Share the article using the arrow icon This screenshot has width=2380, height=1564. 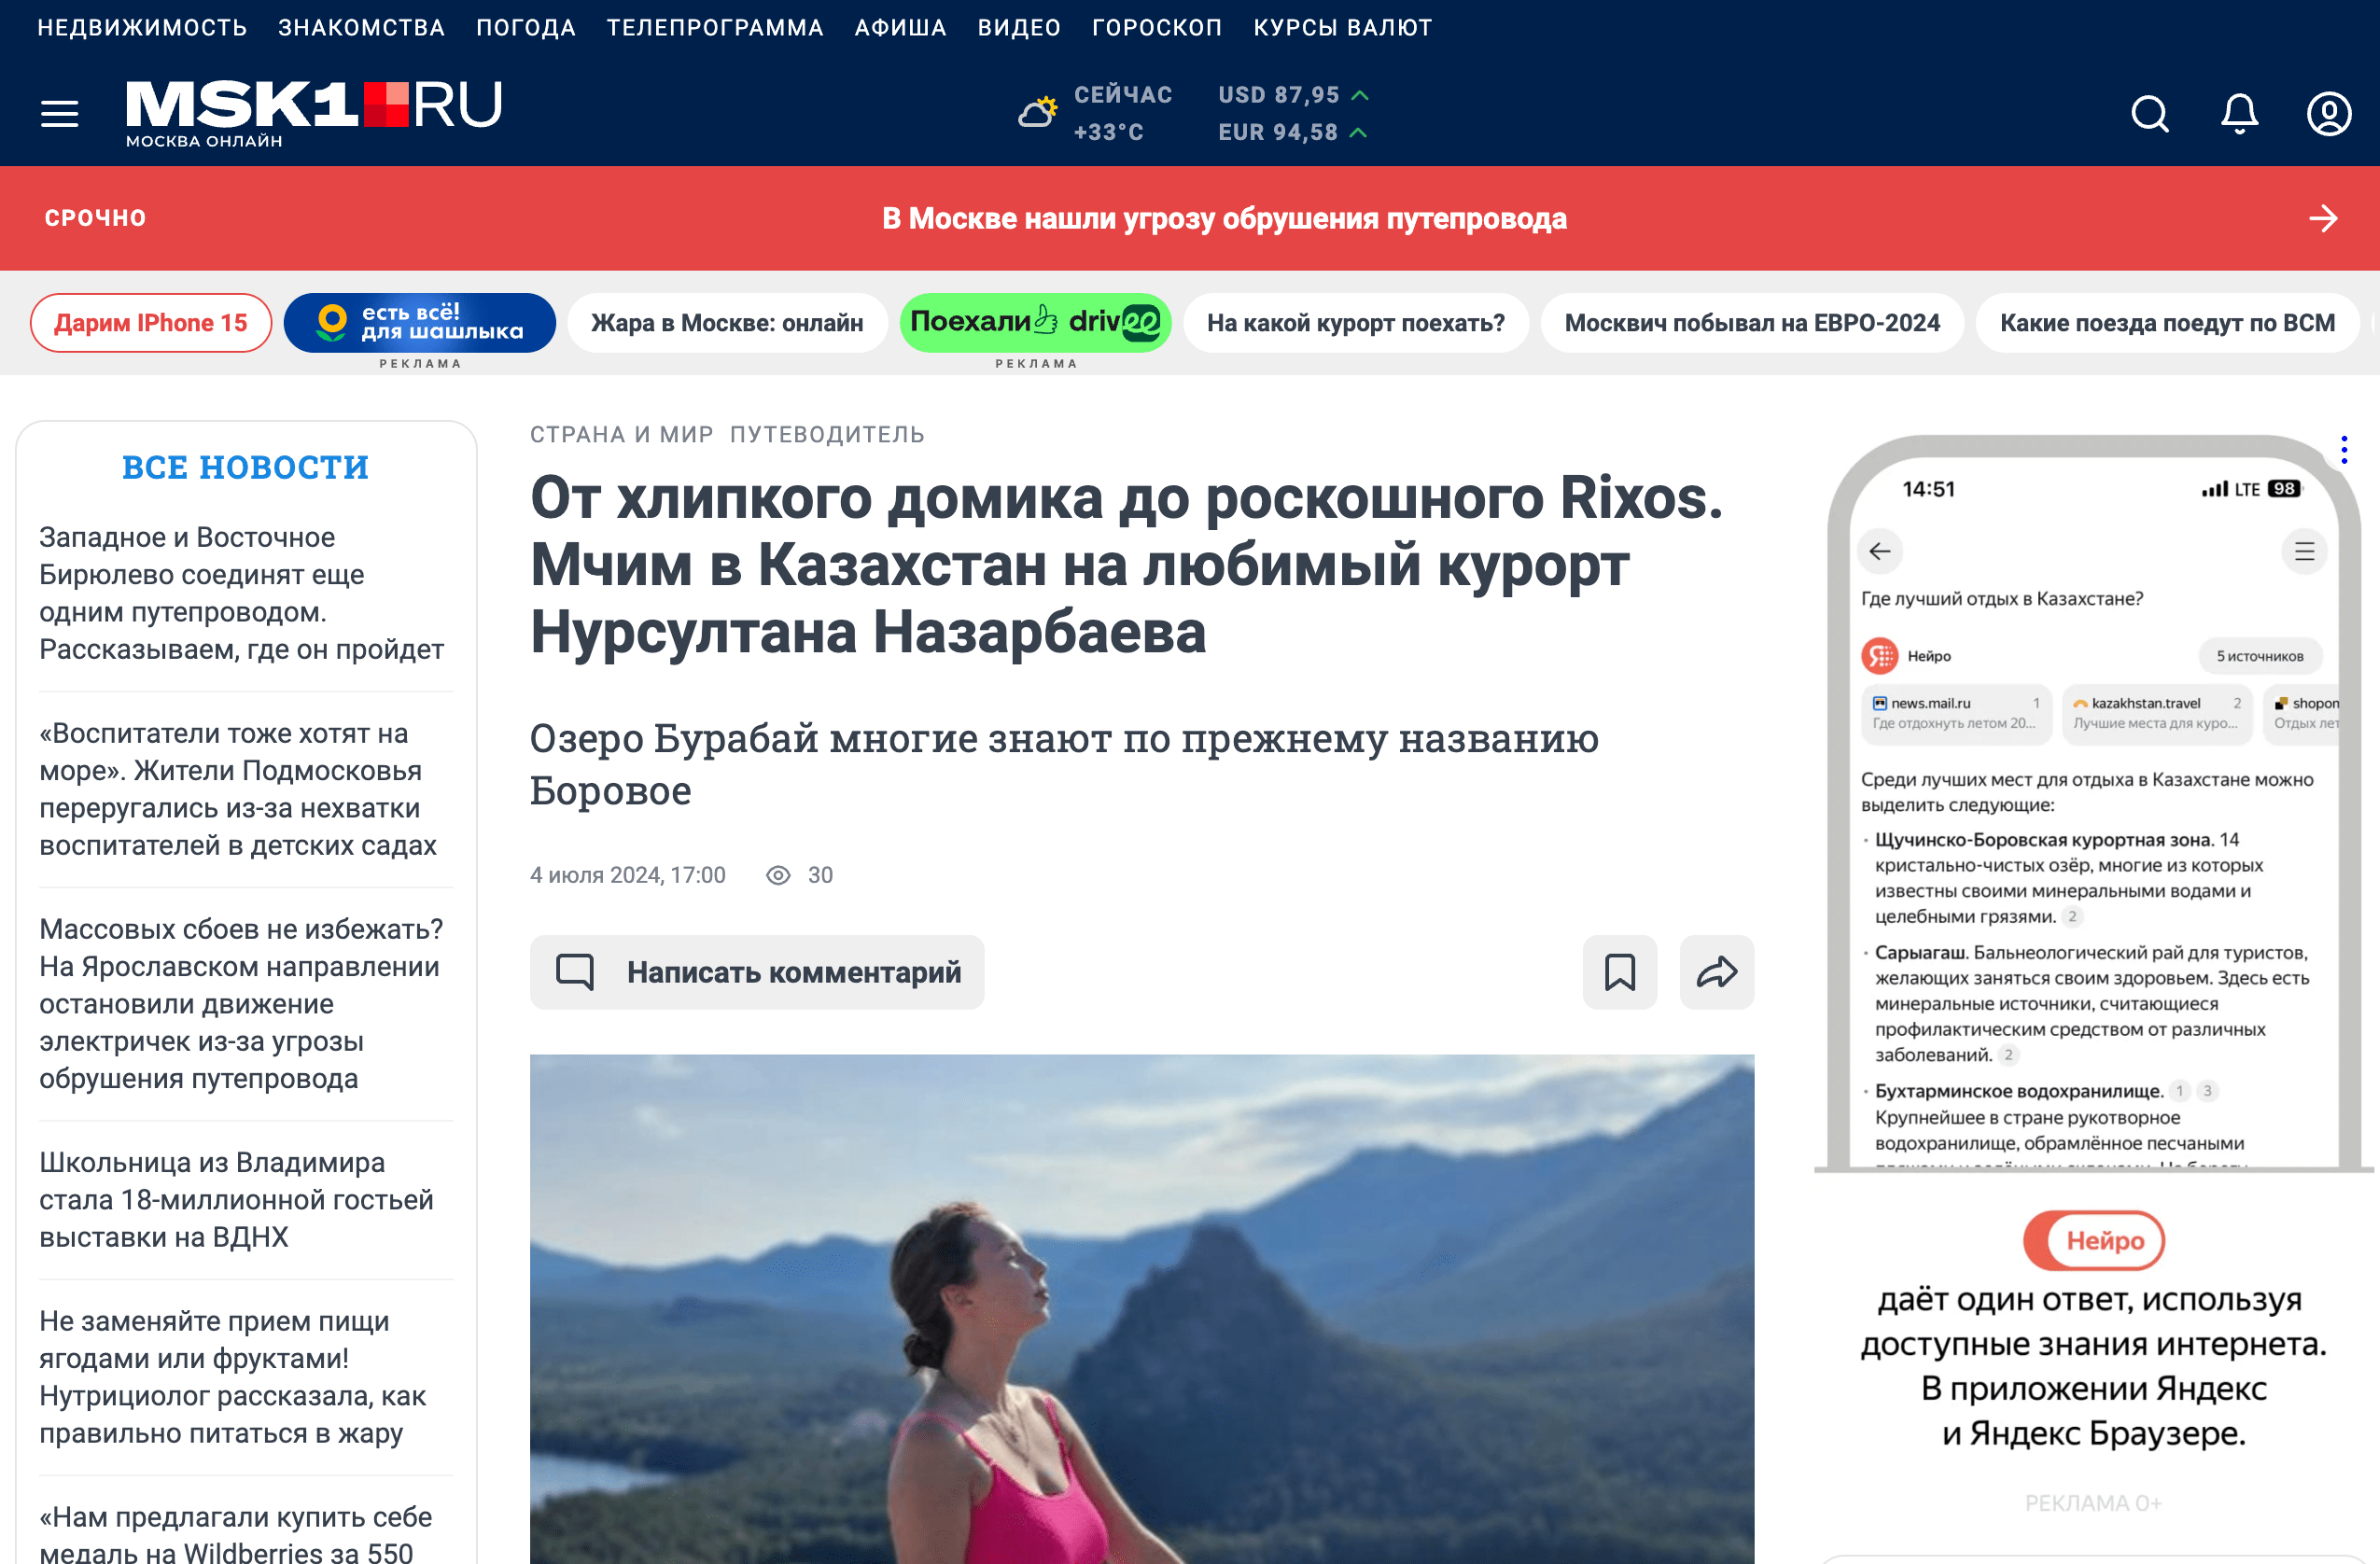pos(1717,972)
